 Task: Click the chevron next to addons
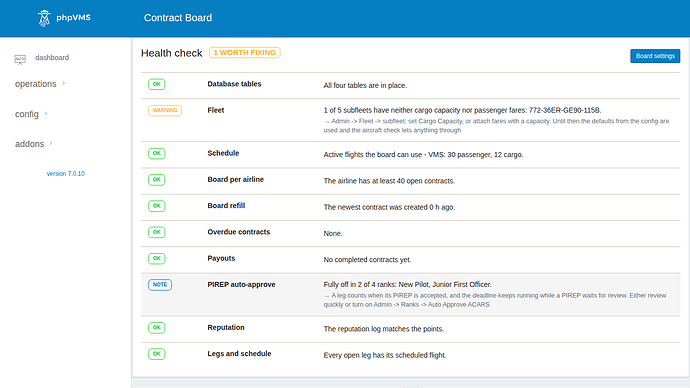click(51, 143)
